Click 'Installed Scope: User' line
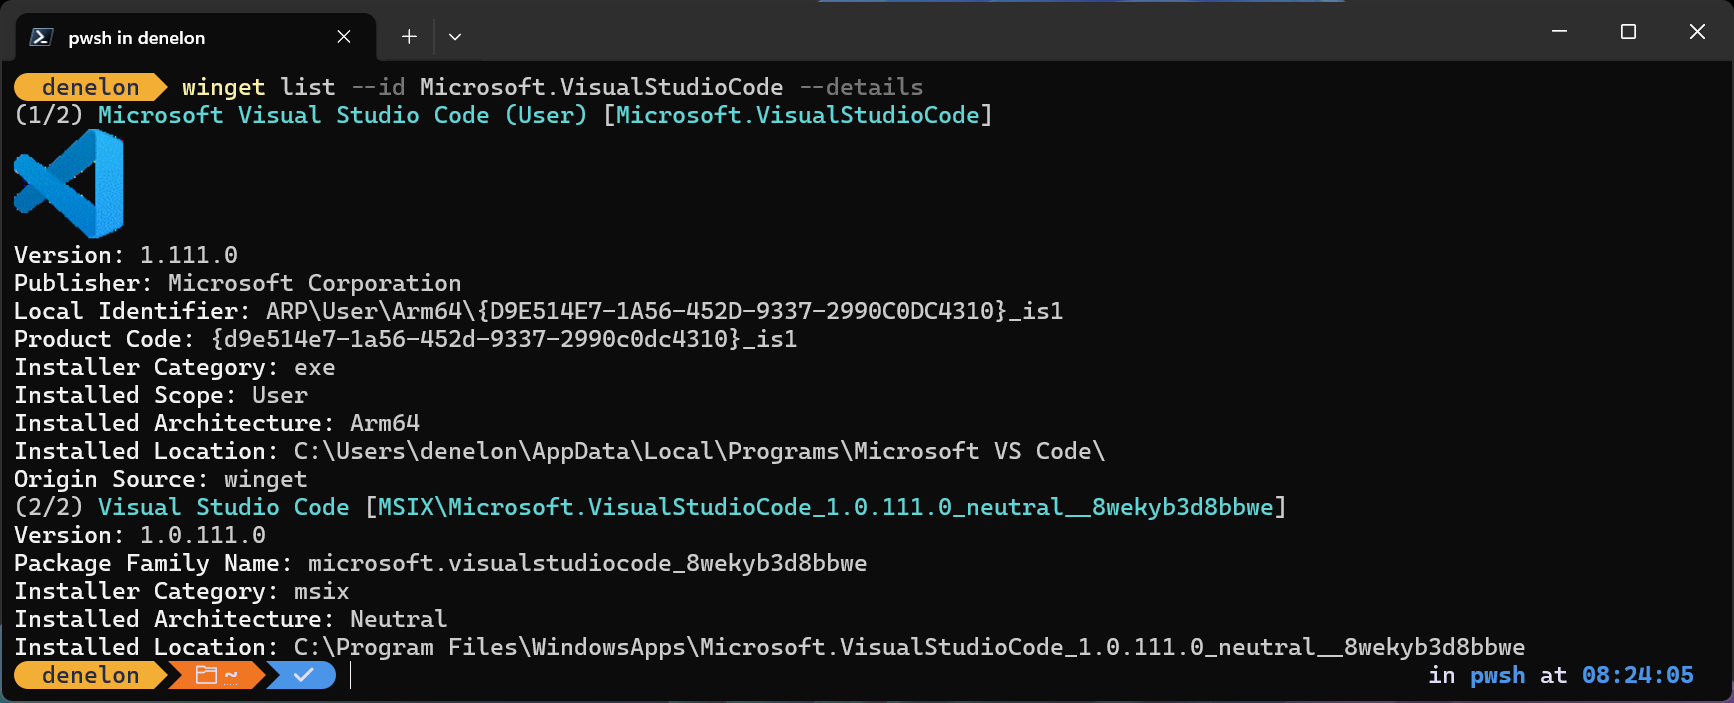Viewport: 1734px width, 703px height. [161, 395]
